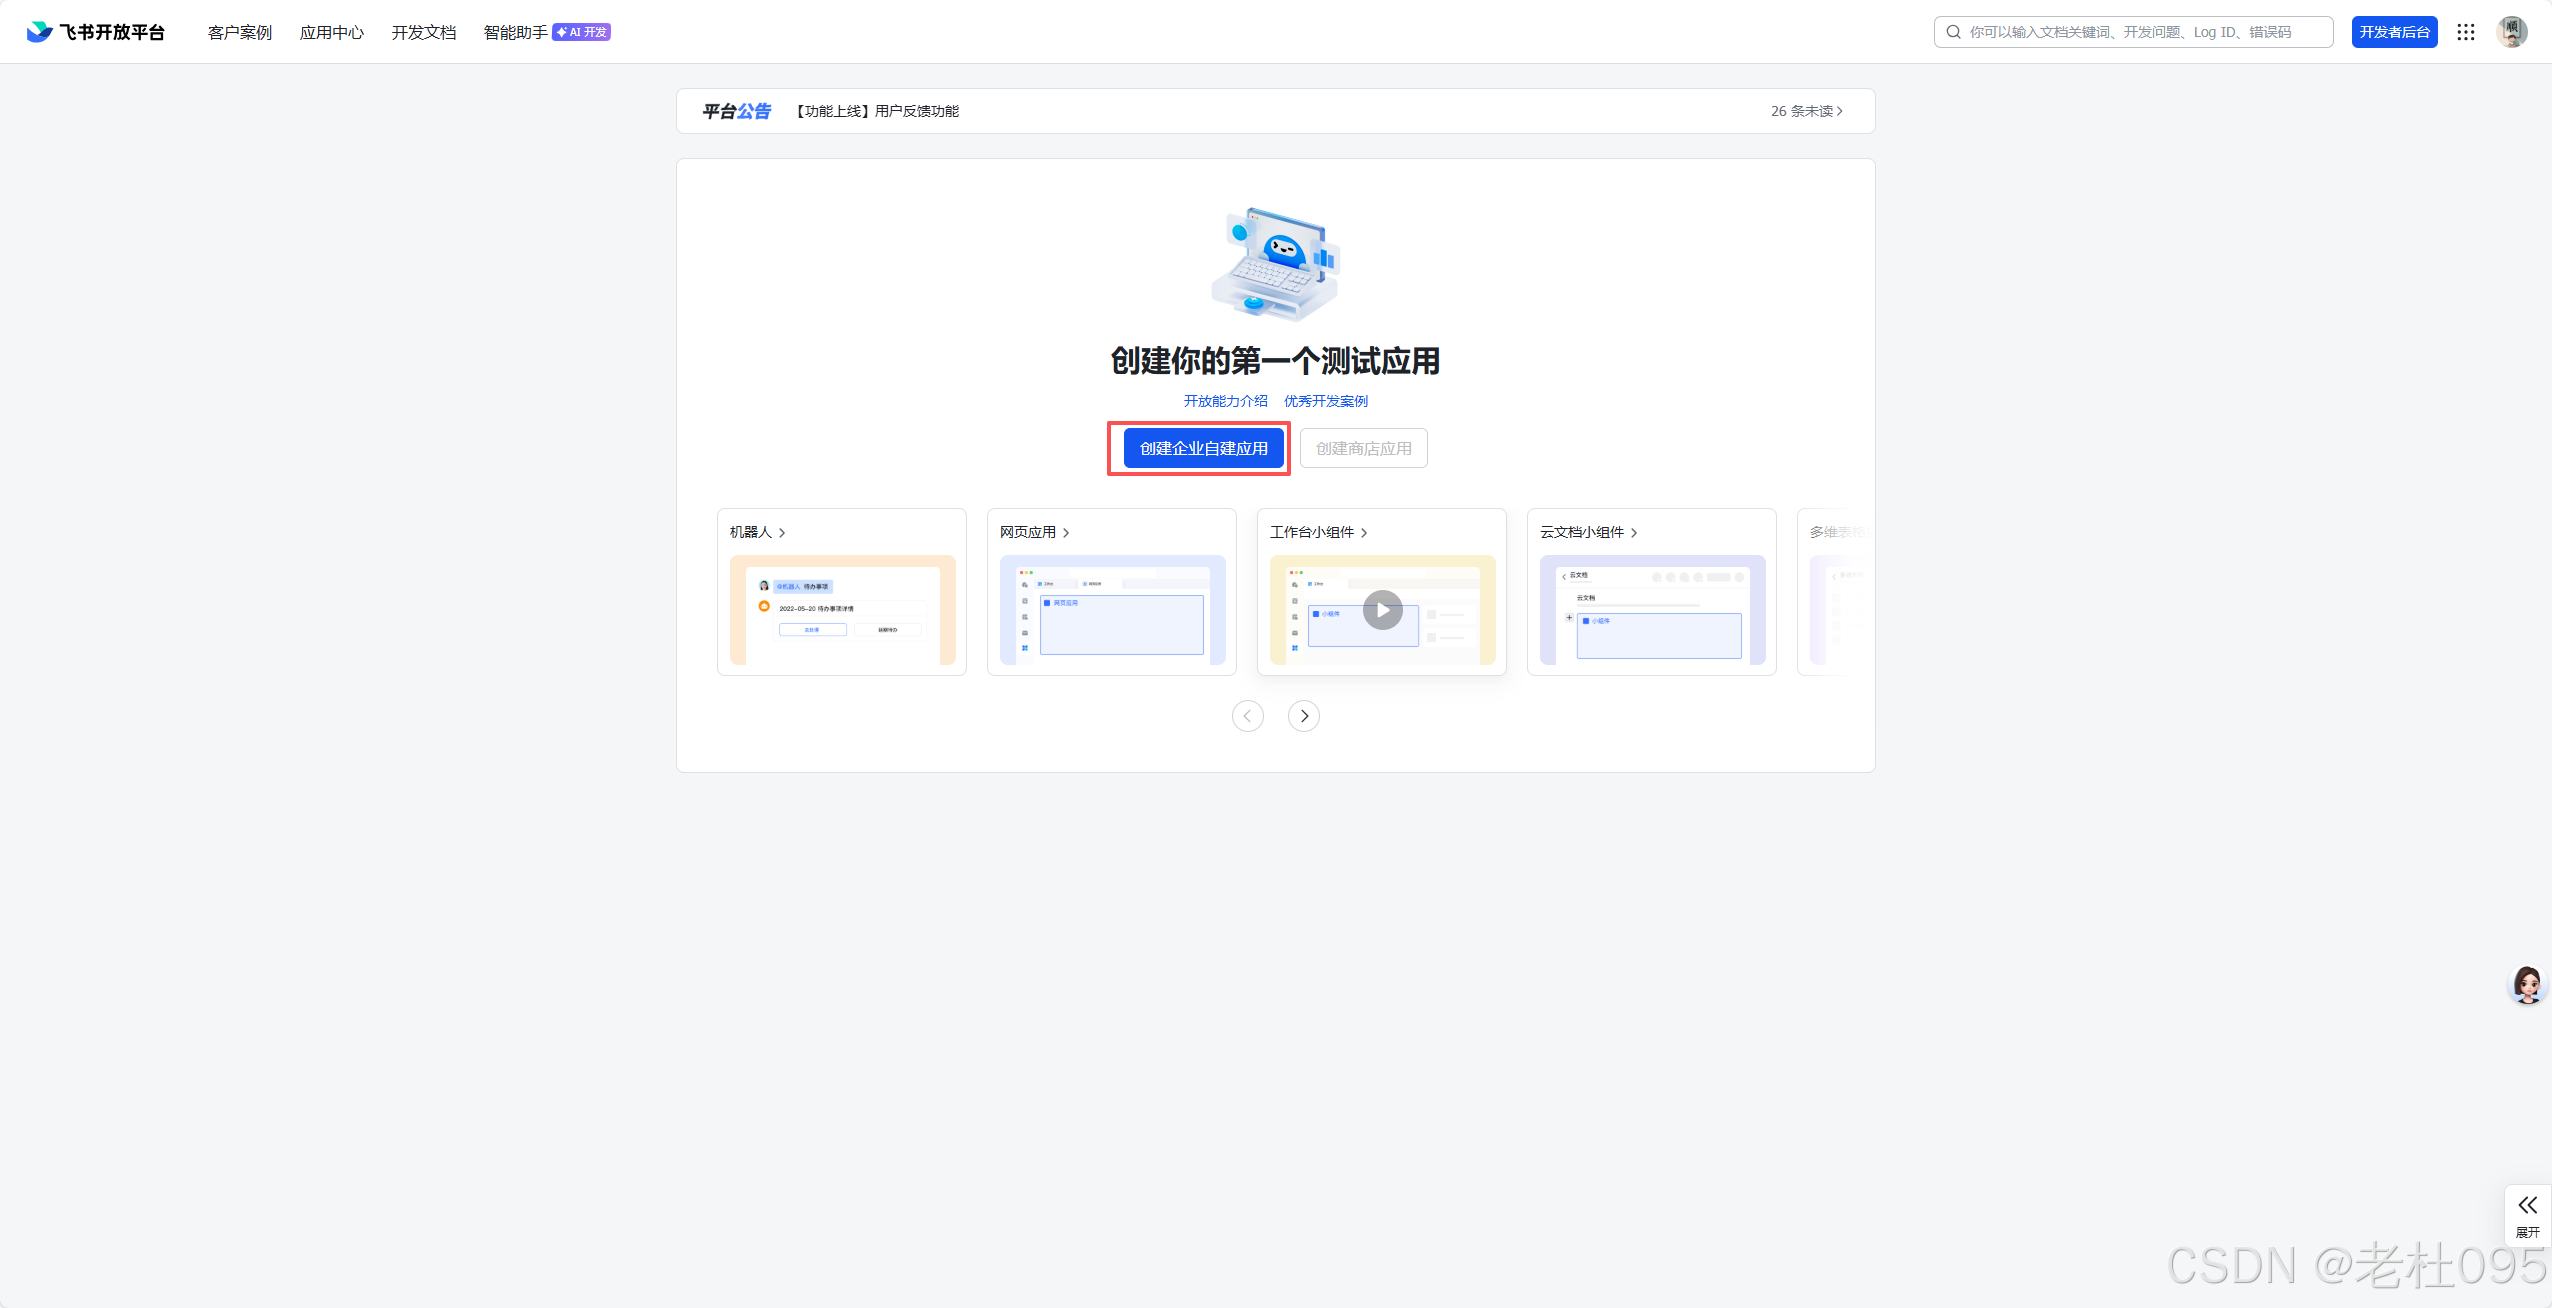Open the 机器人 preview thumbnail
Screen dimensions: 2552x1308
click(842, 610)
